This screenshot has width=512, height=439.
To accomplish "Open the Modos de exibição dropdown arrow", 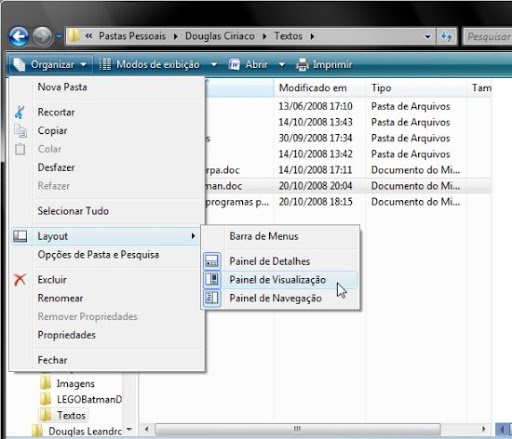I will [x=214, y=64].
